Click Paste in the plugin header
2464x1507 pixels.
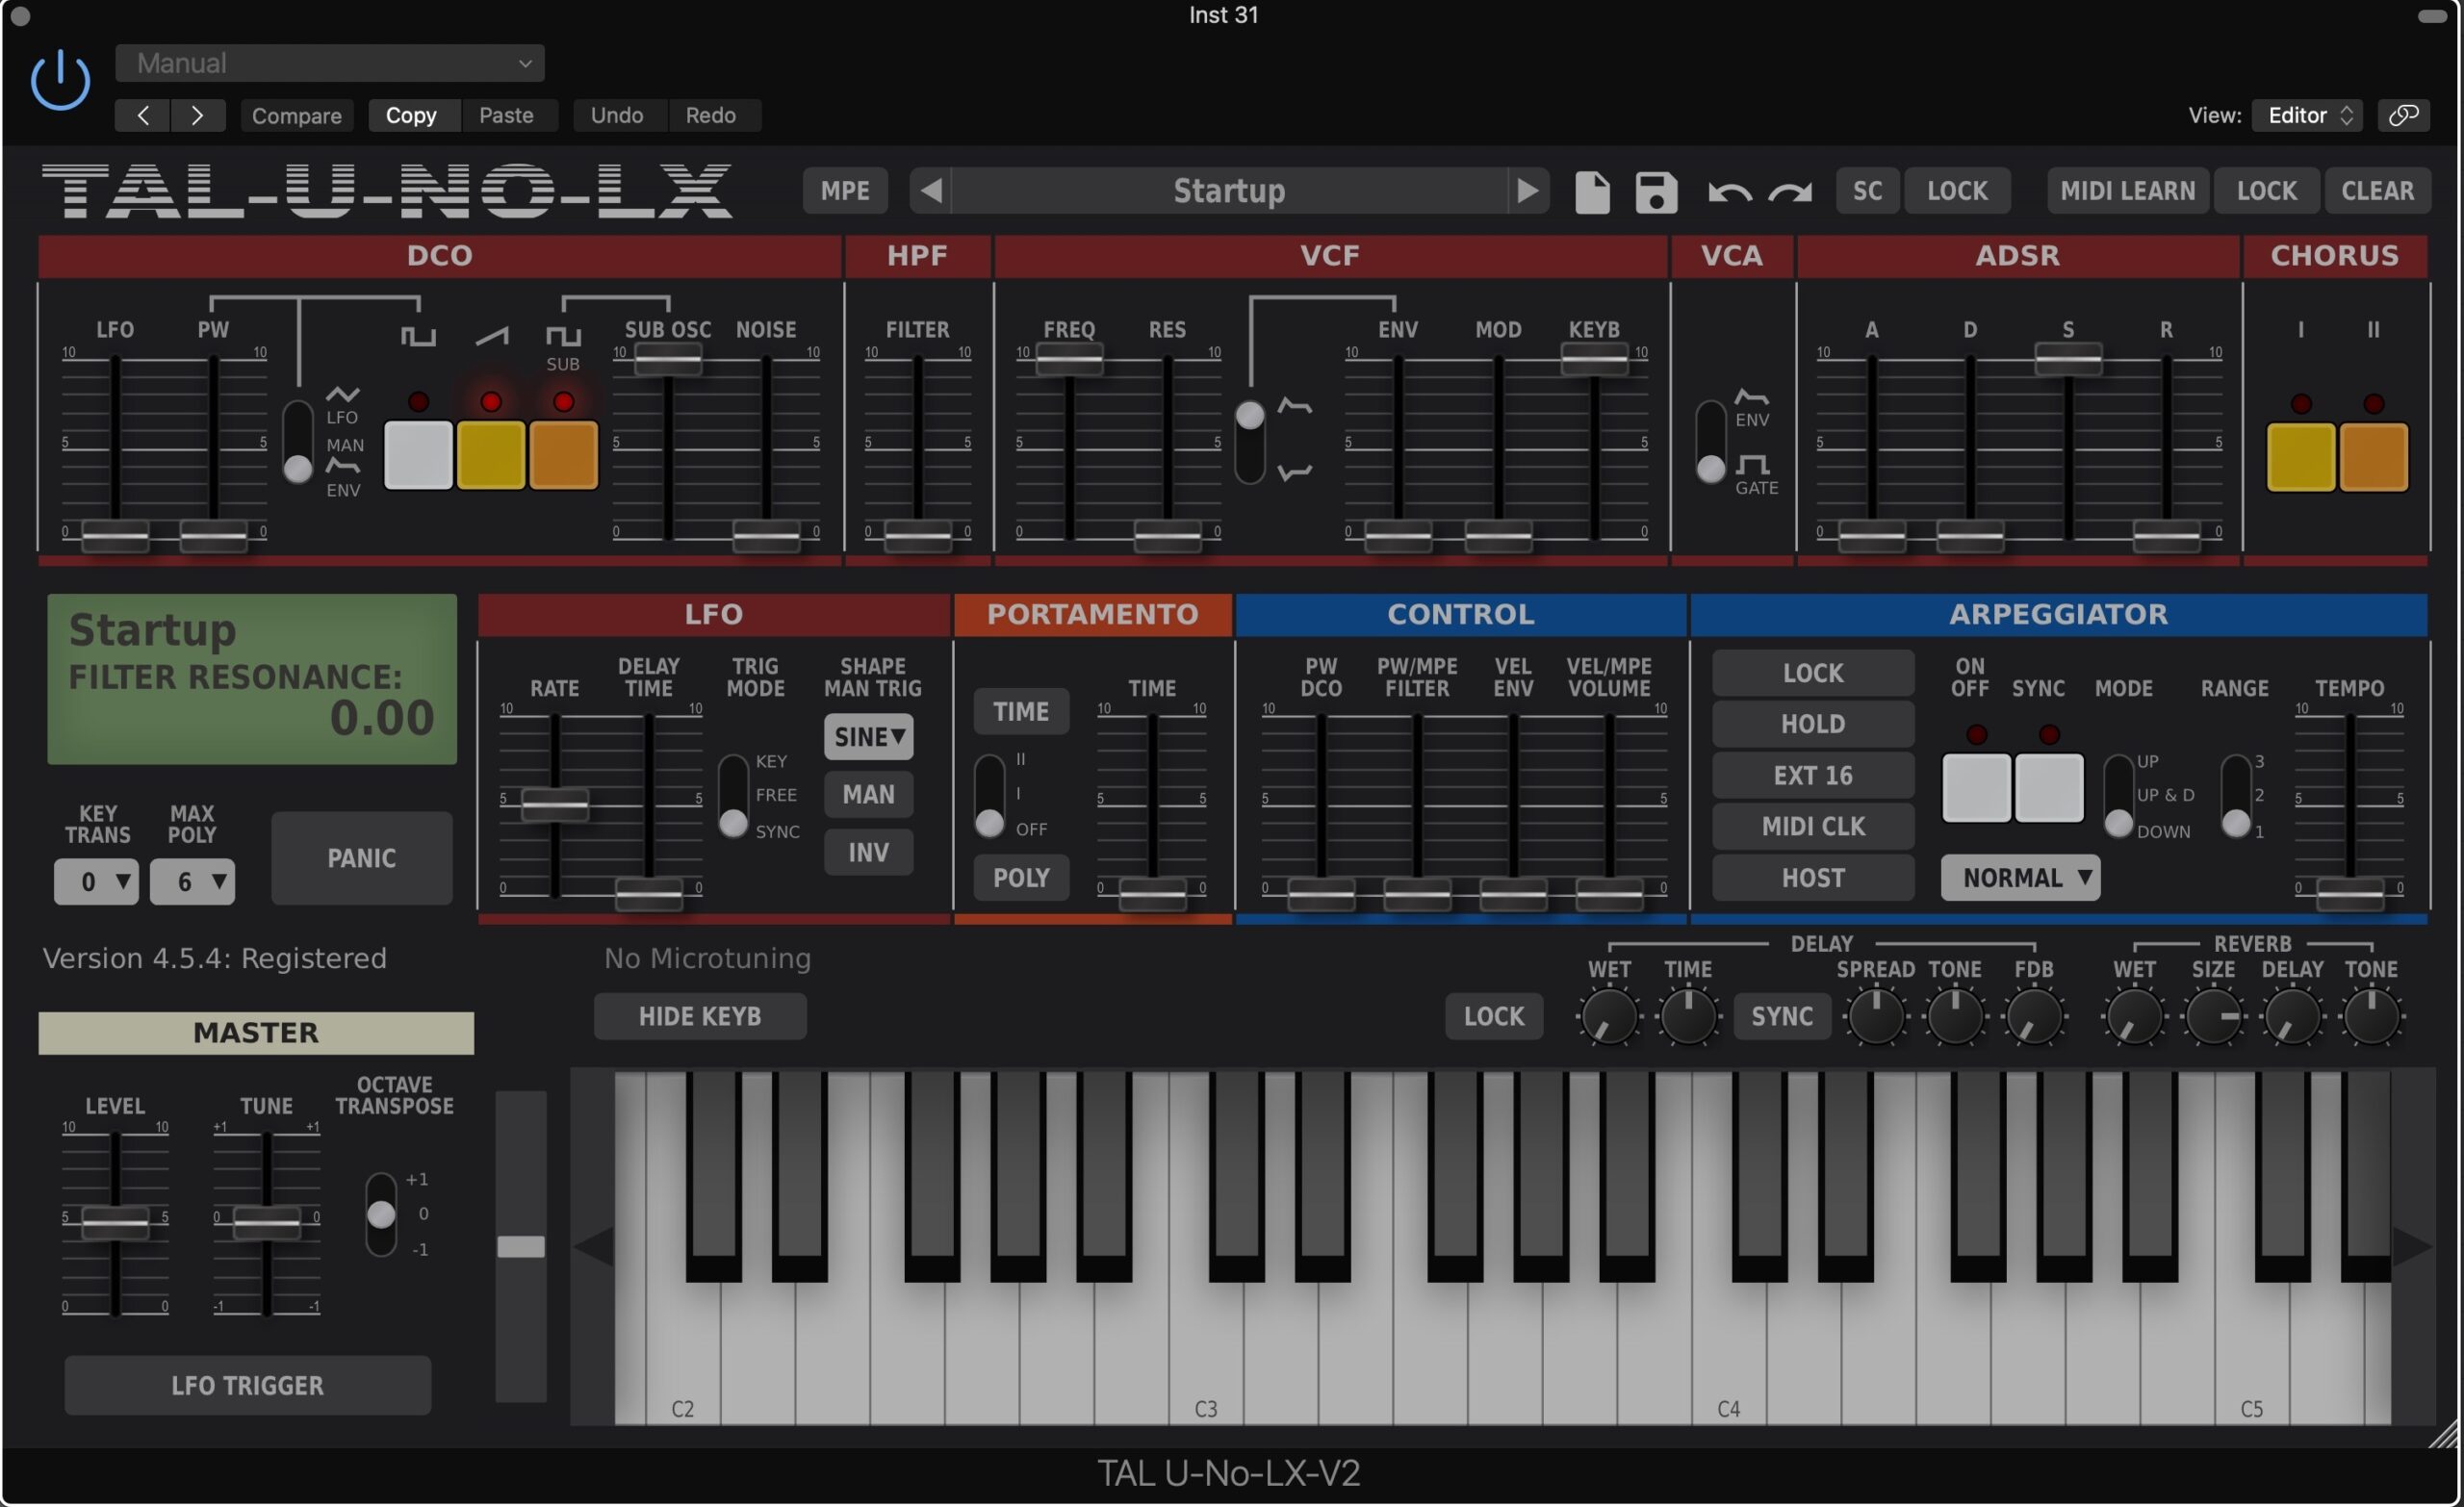pyautogui.click(x=506, y=115)
